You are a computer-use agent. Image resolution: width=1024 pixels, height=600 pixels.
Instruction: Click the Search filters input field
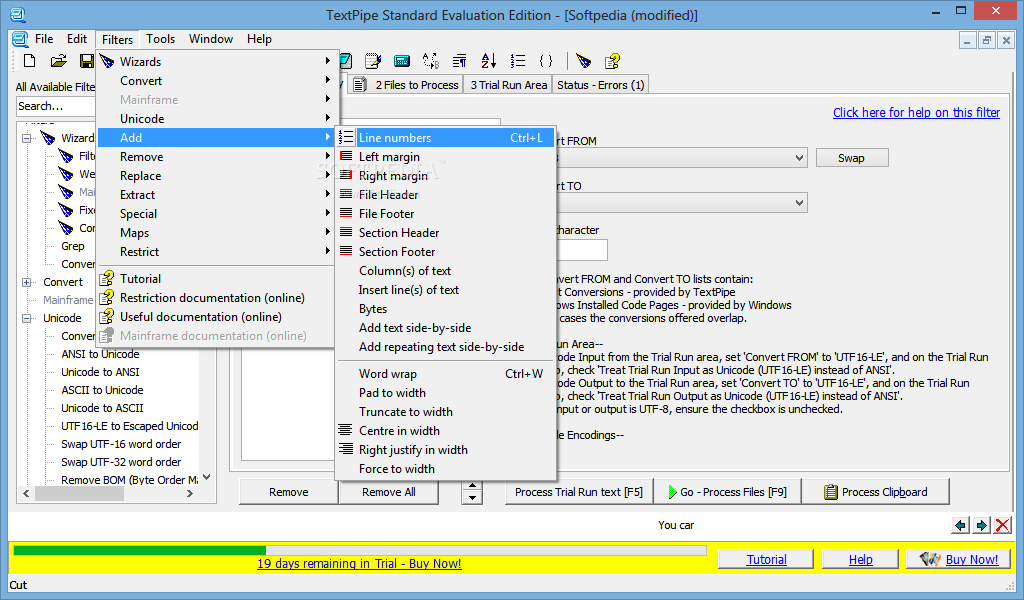(x=56, y=106)
